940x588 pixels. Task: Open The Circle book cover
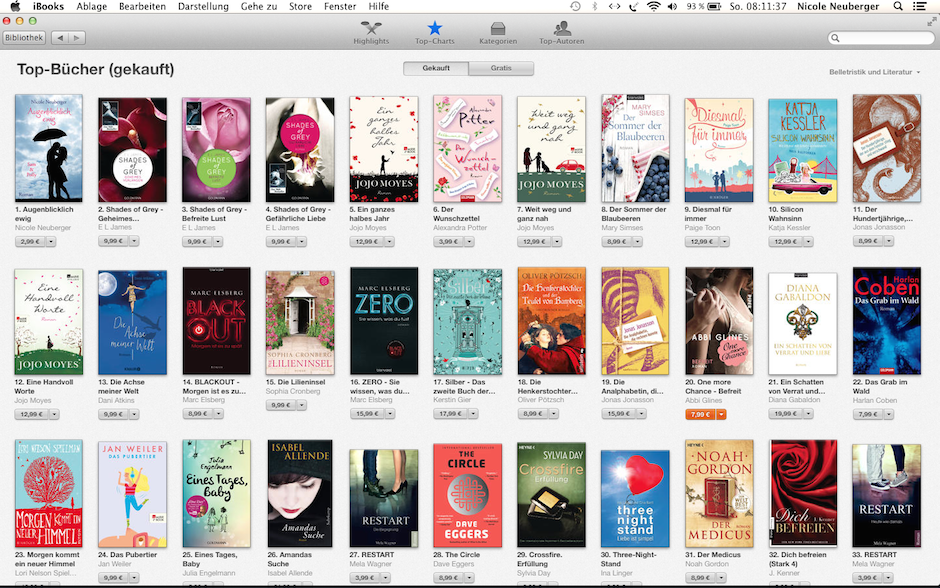point(468,495)
